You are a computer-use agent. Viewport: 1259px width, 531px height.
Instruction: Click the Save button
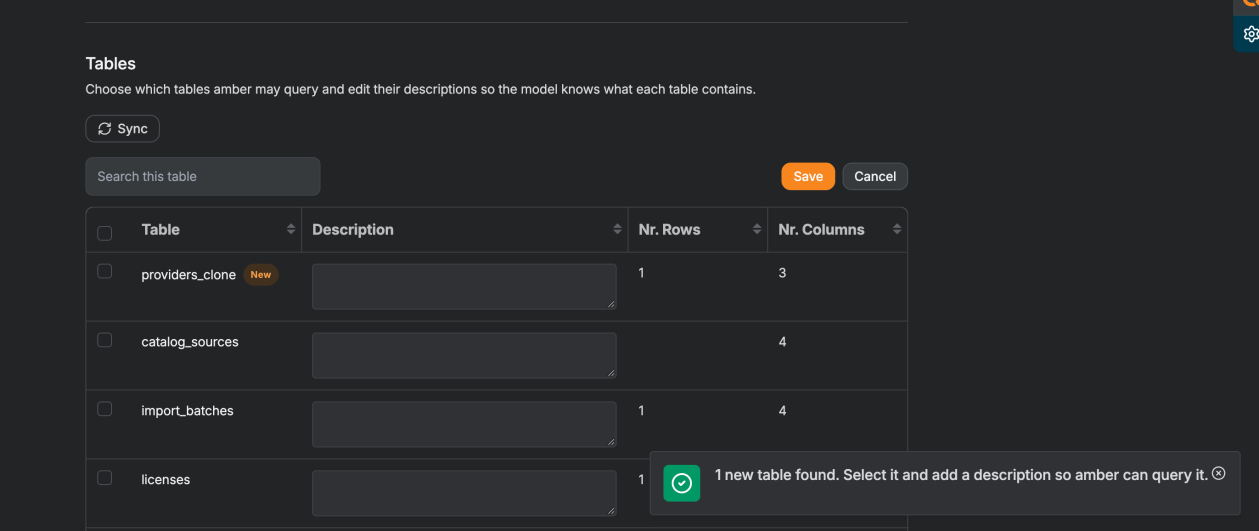pos(808,176)
